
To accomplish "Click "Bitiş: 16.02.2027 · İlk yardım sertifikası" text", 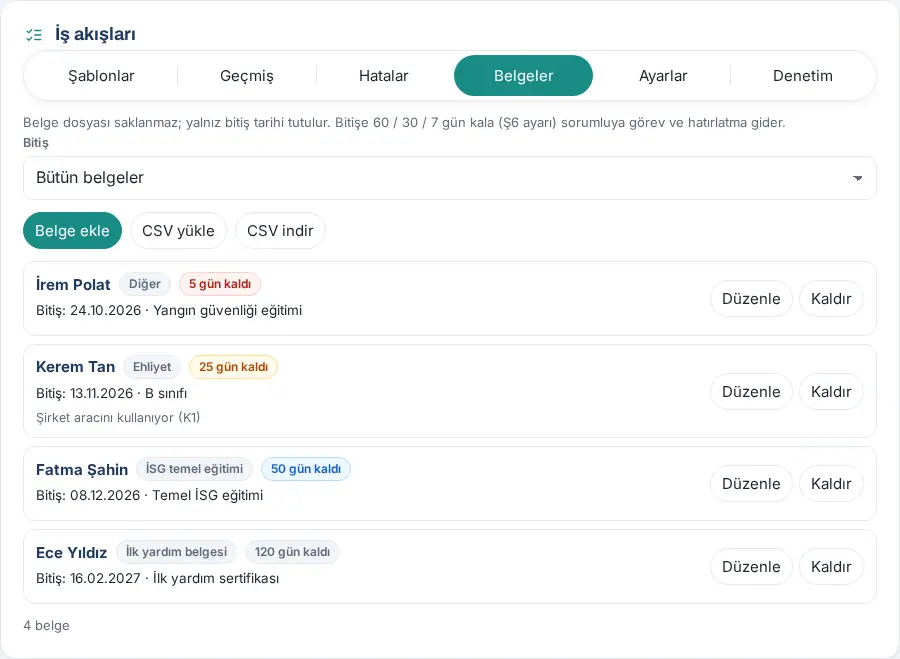I will (x=157, y=578).
